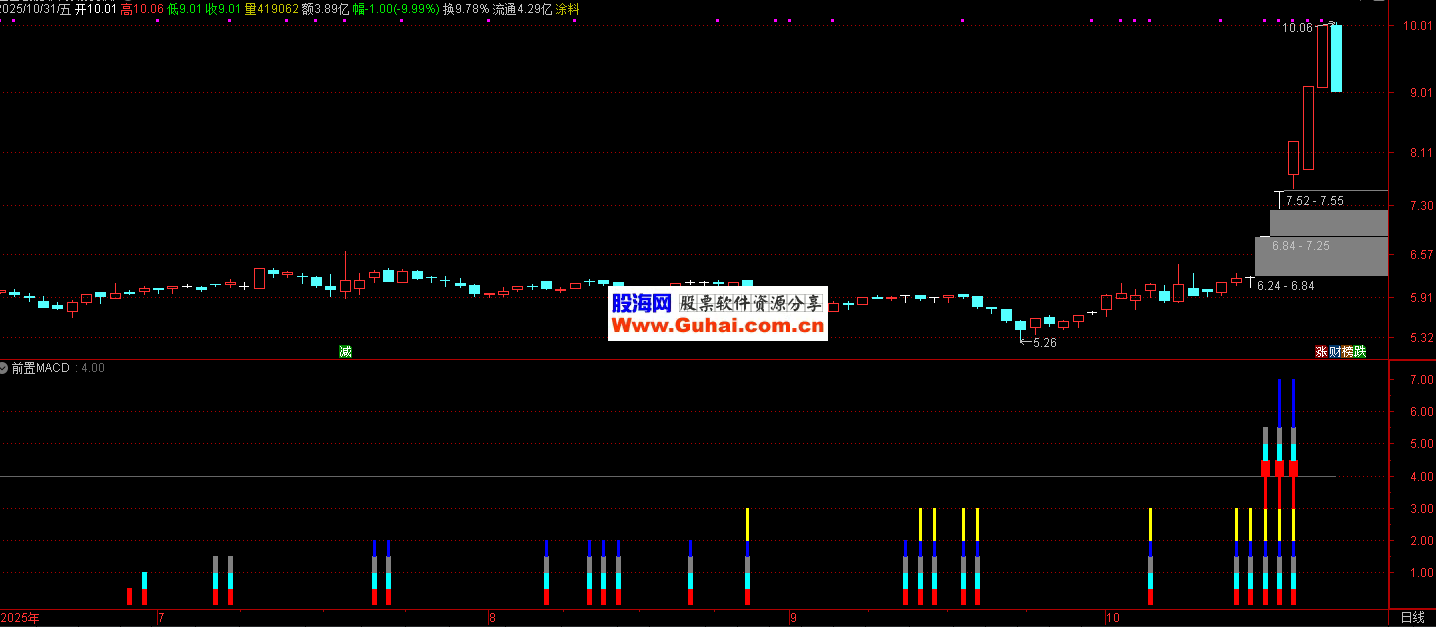Click the orange 榜 tag icon
Image resolution: width=1436 pixels, height=627 pixels.
click(1346, 351)
